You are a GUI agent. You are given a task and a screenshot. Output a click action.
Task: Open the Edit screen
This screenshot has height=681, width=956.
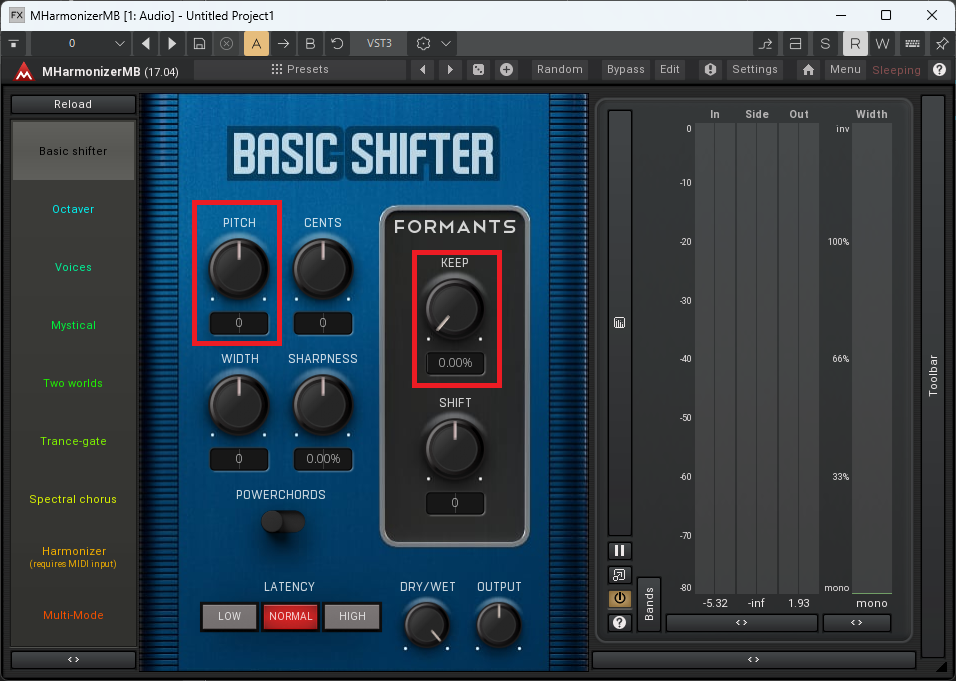669,70
